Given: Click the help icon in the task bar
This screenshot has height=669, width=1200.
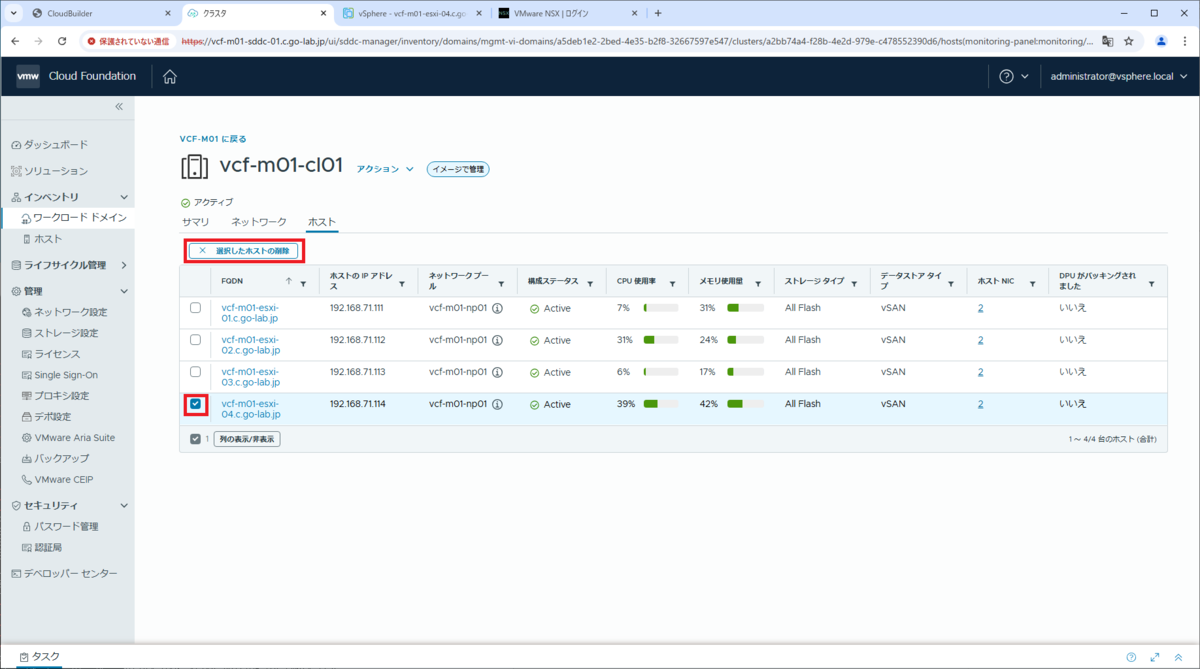Looking at the screenshot, I should pos(1131,657).
